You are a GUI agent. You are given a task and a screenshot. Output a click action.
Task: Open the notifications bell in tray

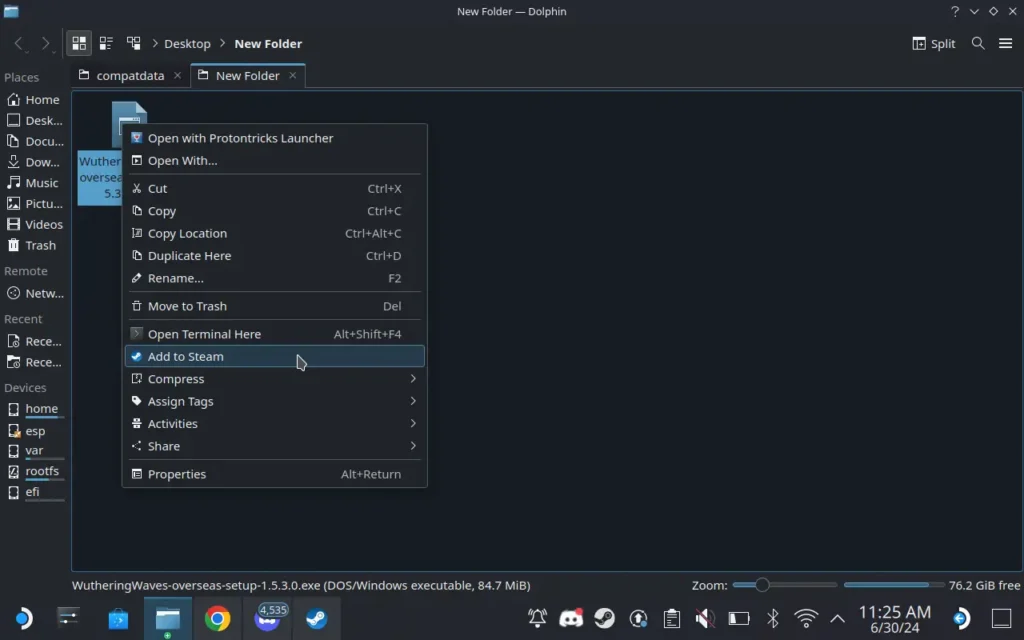click(537, 618)
